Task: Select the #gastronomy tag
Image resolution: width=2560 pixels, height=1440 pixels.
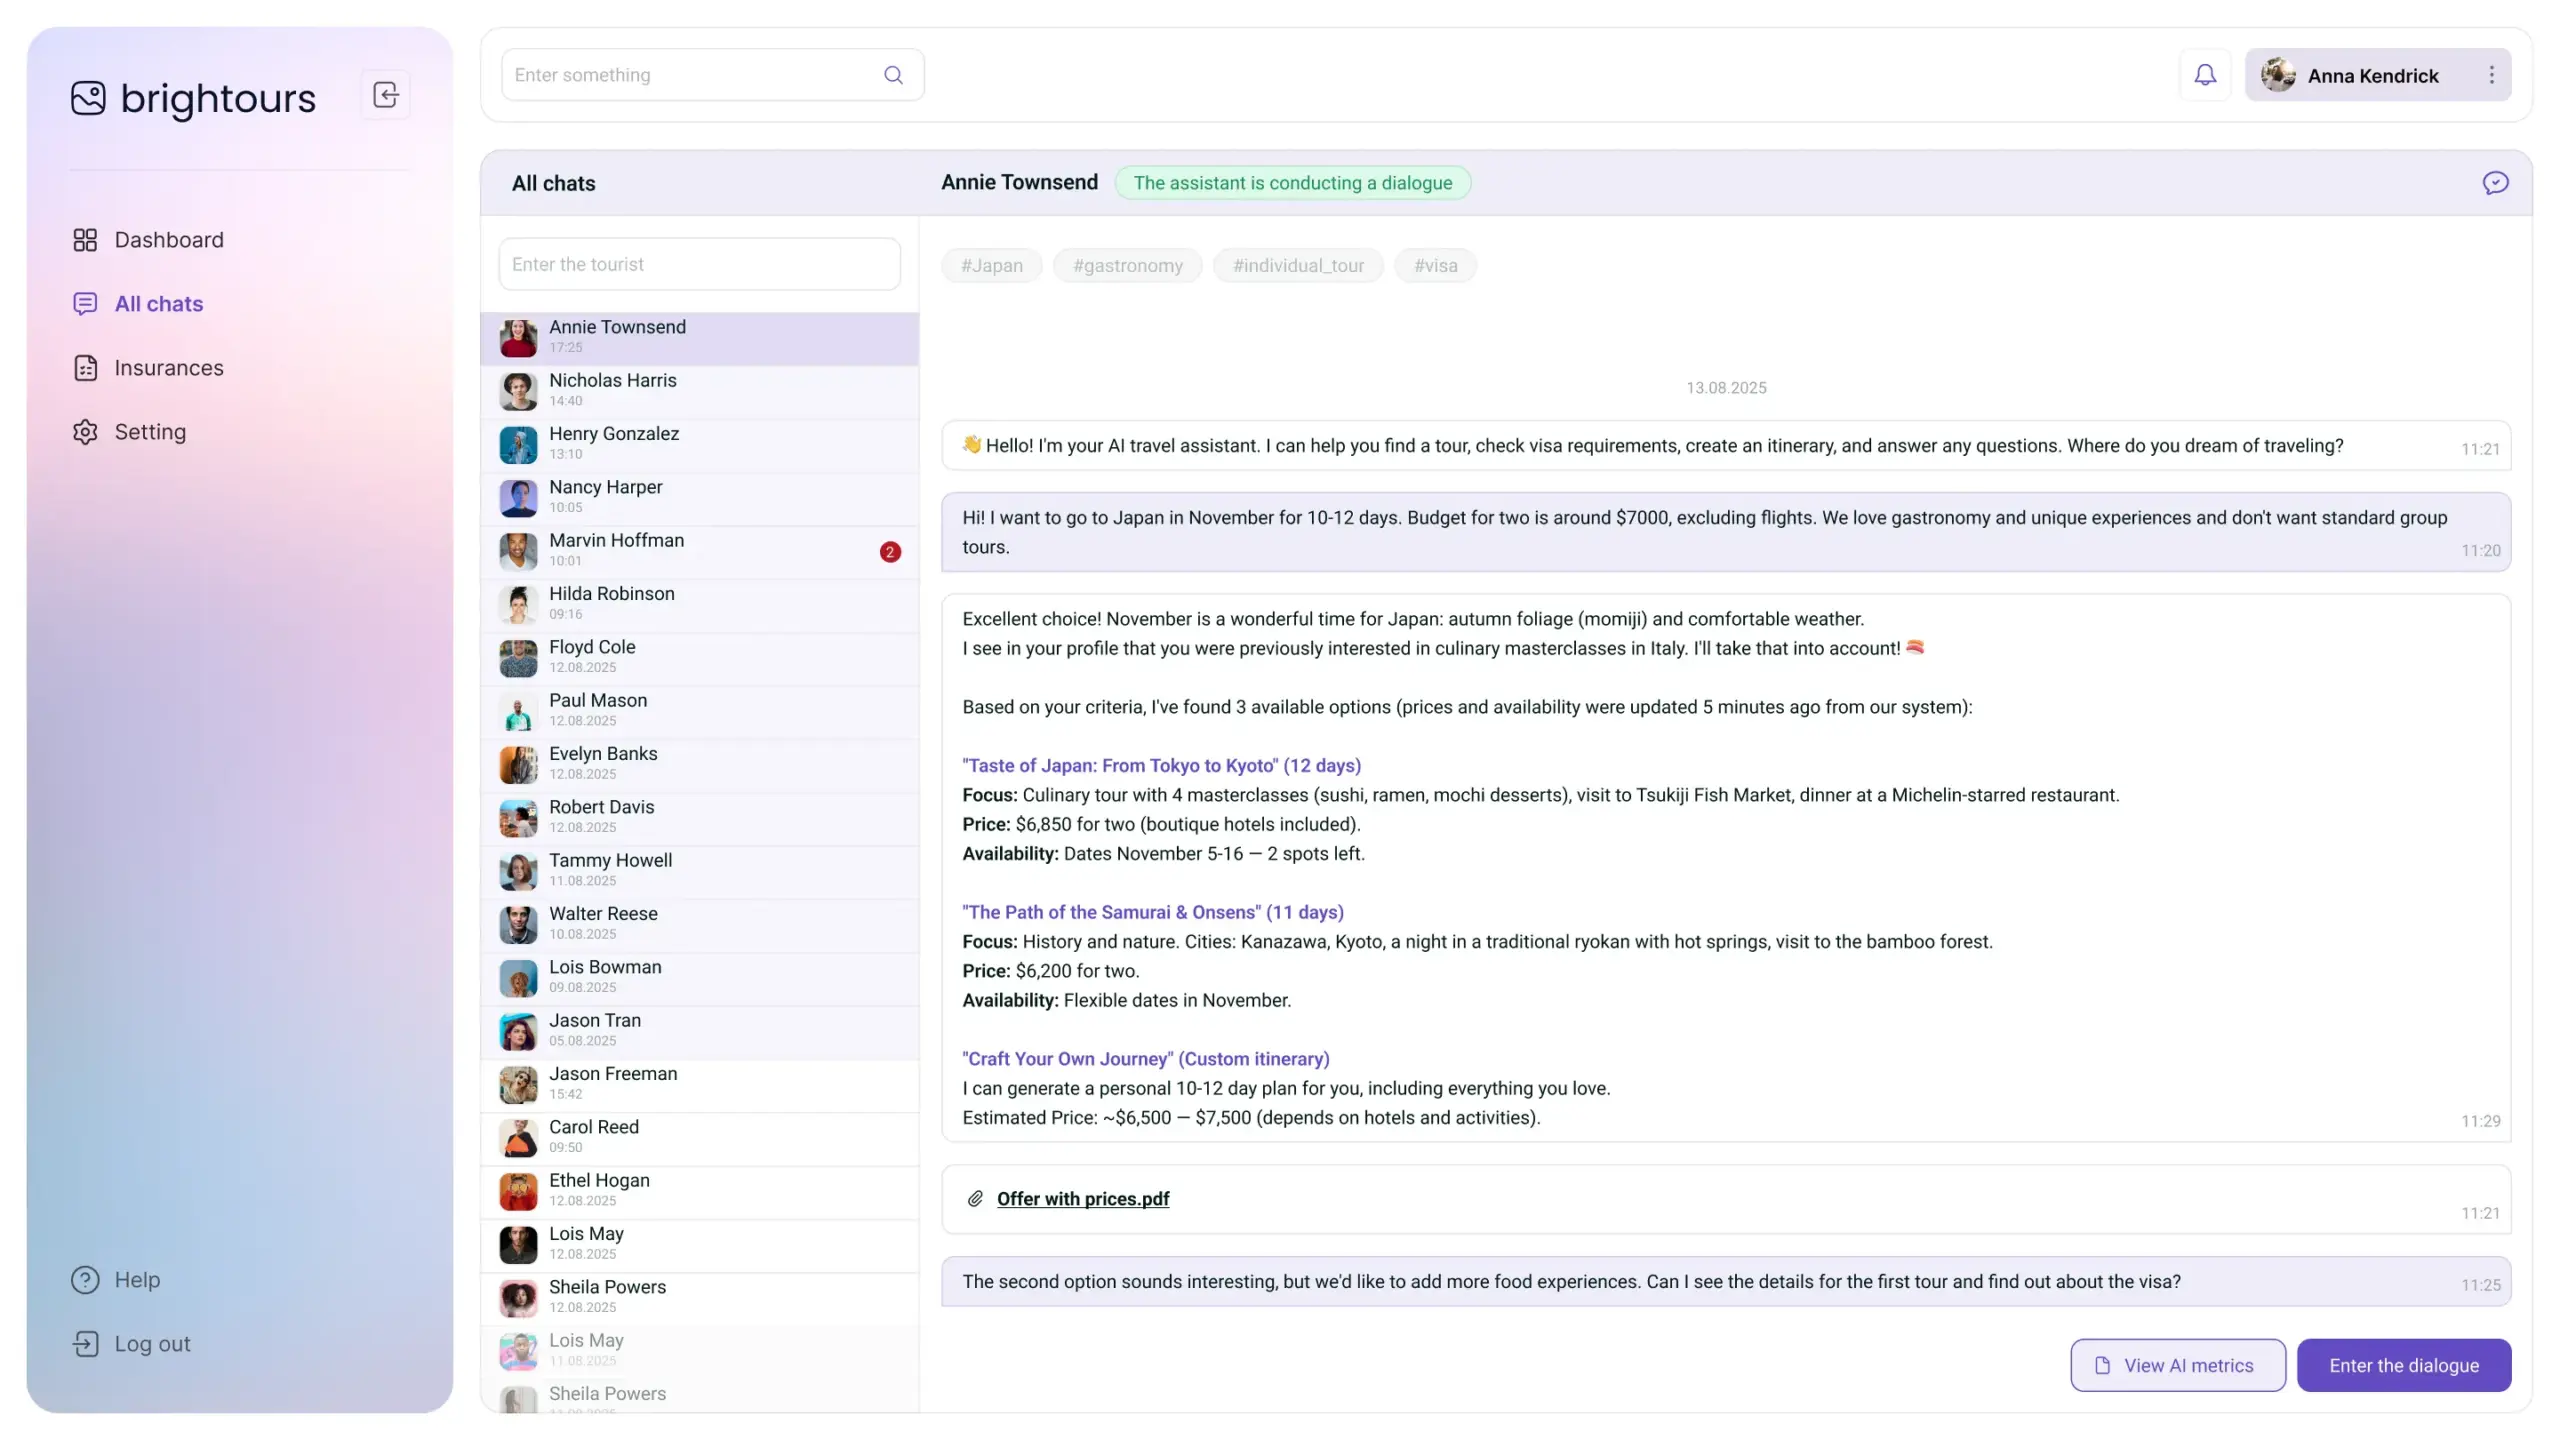Action: click(1127, 266)
